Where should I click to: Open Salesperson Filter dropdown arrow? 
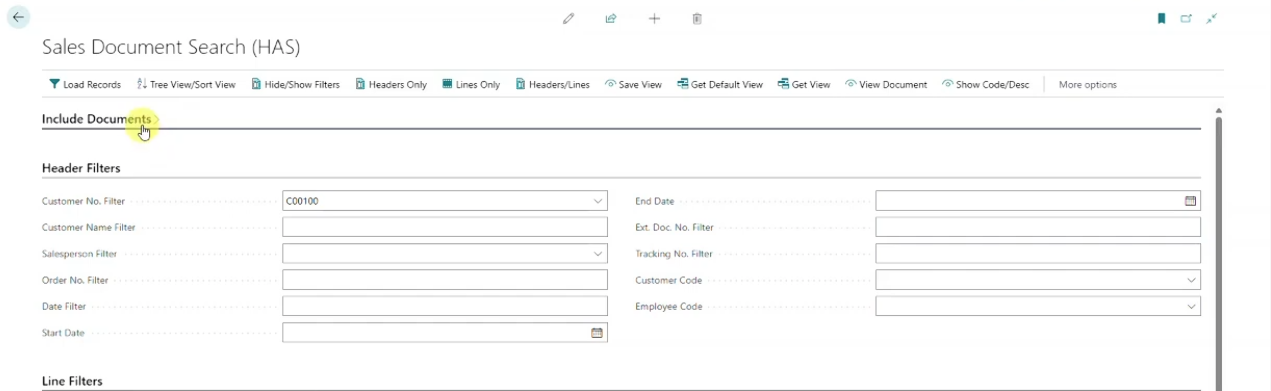point(598,254)
